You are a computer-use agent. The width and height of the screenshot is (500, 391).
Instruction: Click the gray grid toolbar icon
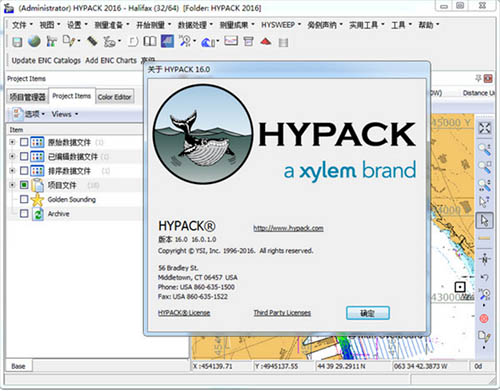(283, 43)
